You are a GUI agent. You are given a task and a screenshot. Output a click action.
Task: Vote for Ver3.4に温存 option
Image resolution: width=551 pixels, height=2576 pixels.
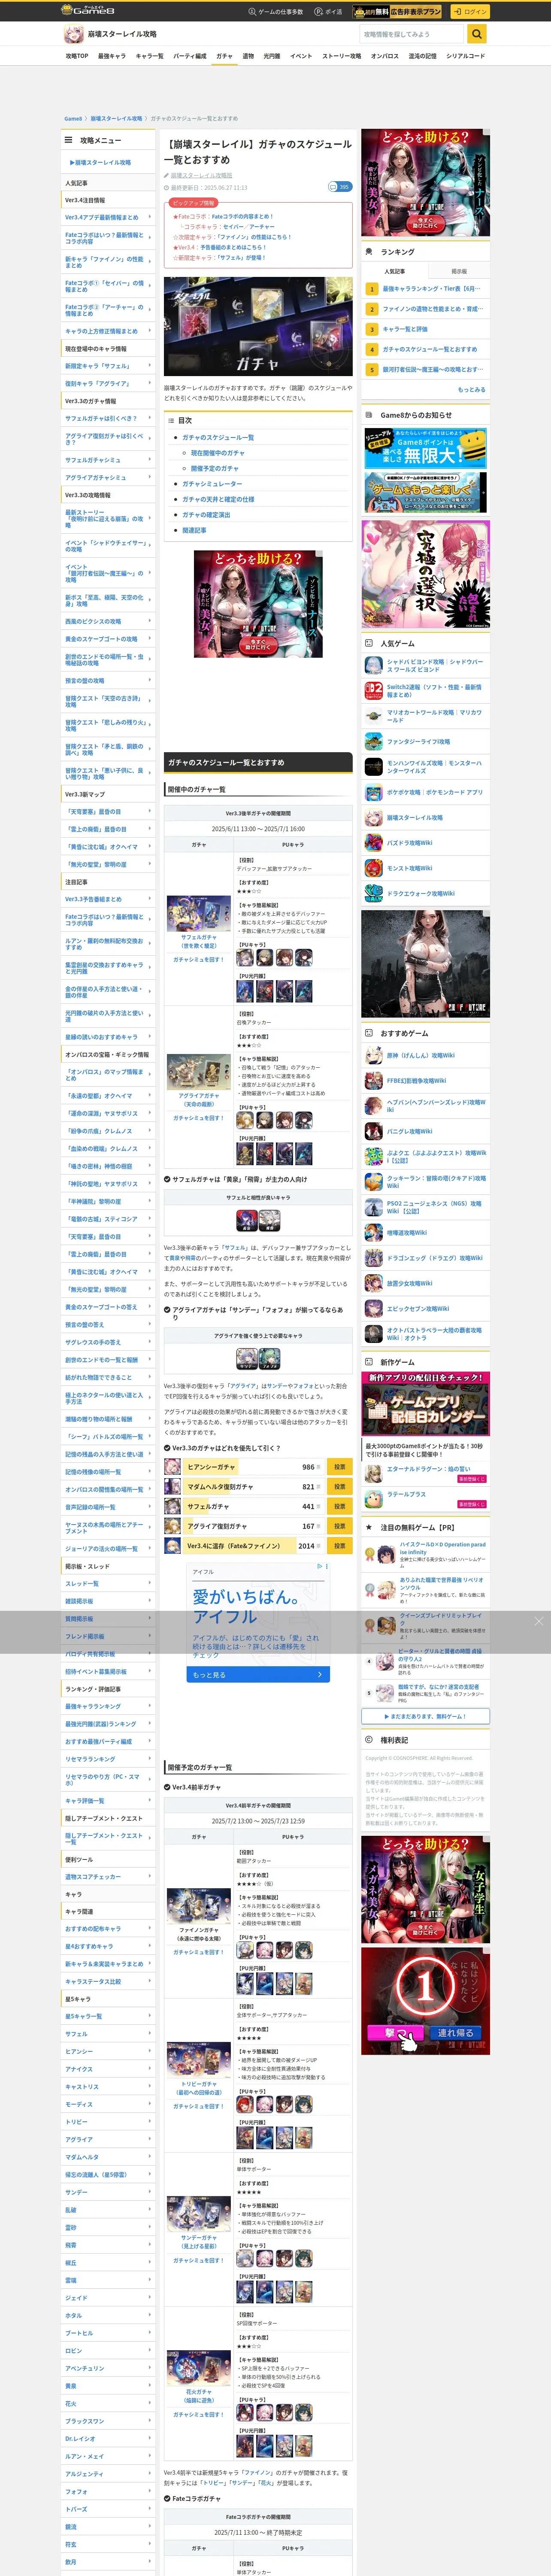coord(339,1546)
